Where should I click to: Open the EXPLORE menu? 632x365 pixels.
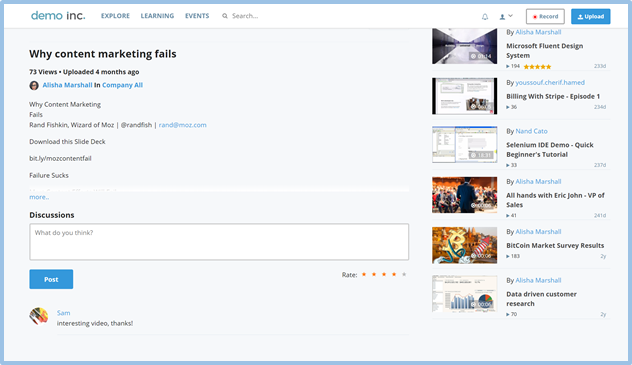click(115, 16)
